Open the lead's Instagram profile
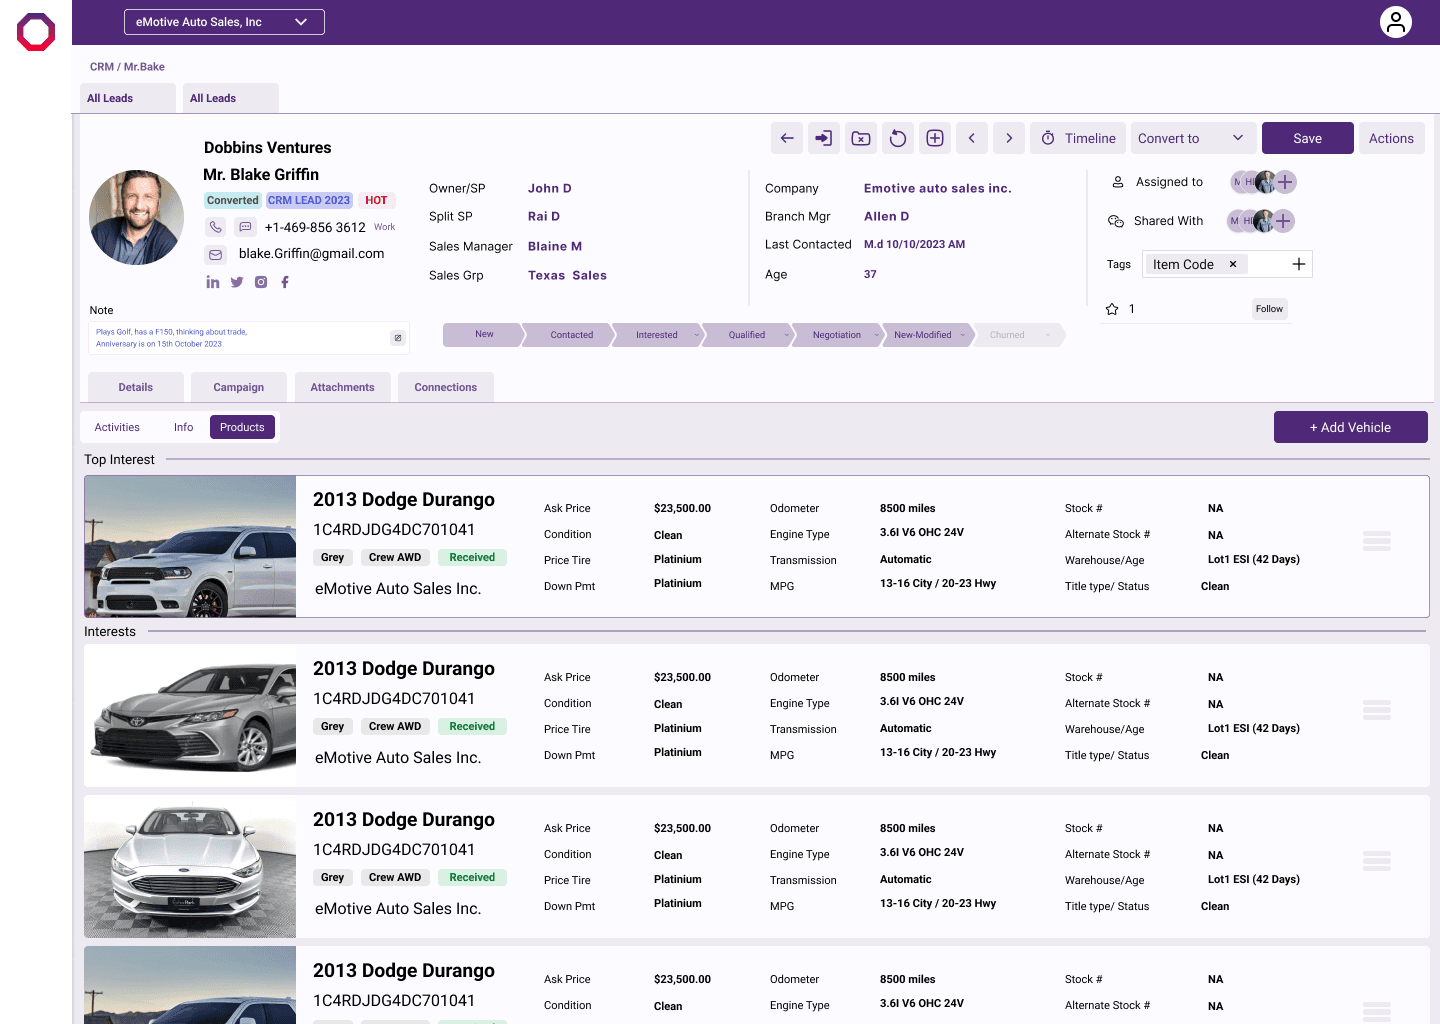This screenshot has height=1024, width=1440. point(261,282)
